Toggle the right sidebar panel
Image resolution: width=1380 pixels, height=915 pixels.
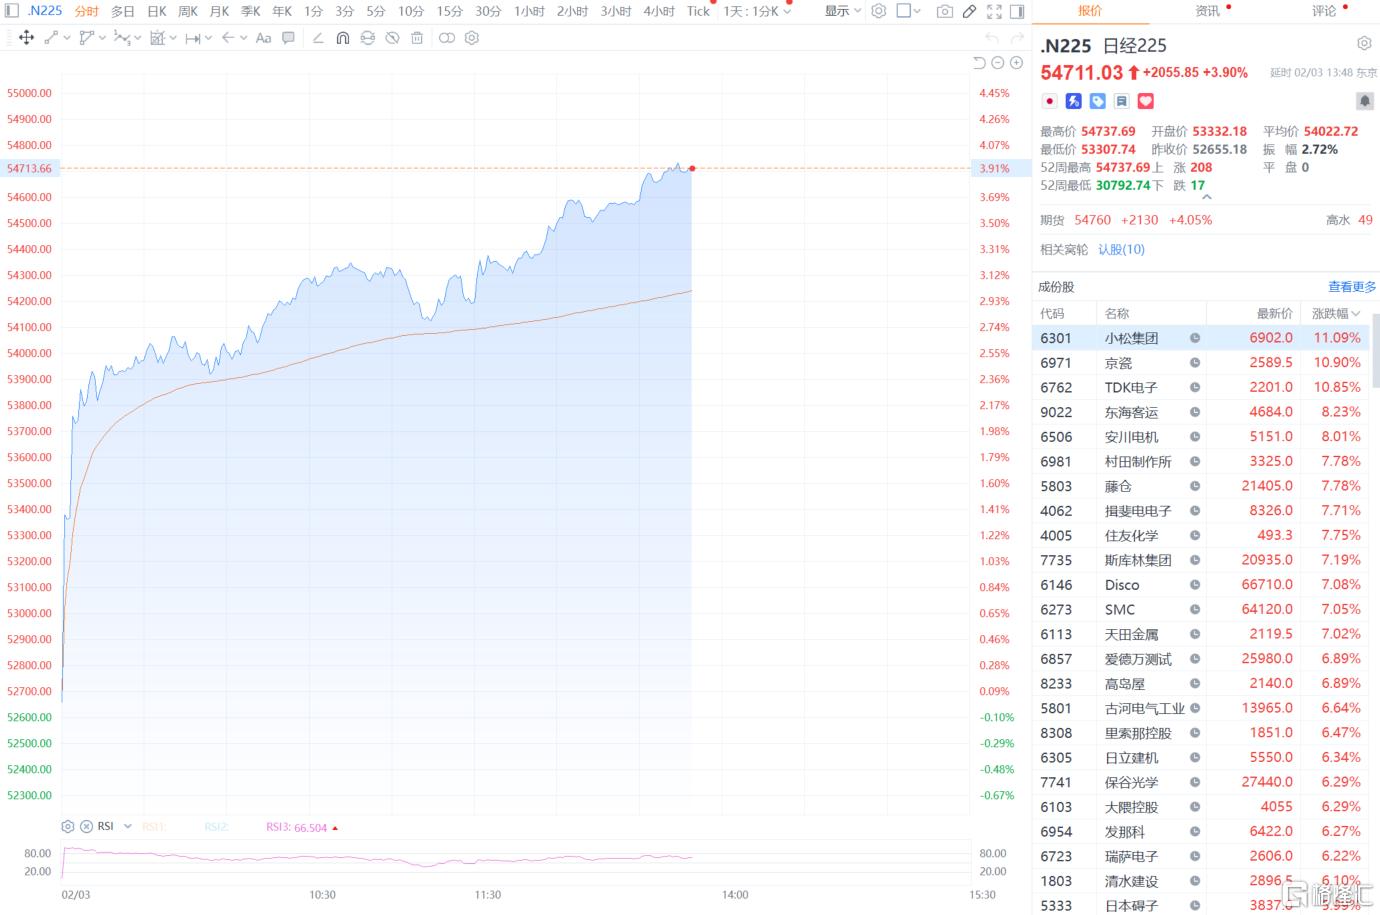coord(1017,11)
